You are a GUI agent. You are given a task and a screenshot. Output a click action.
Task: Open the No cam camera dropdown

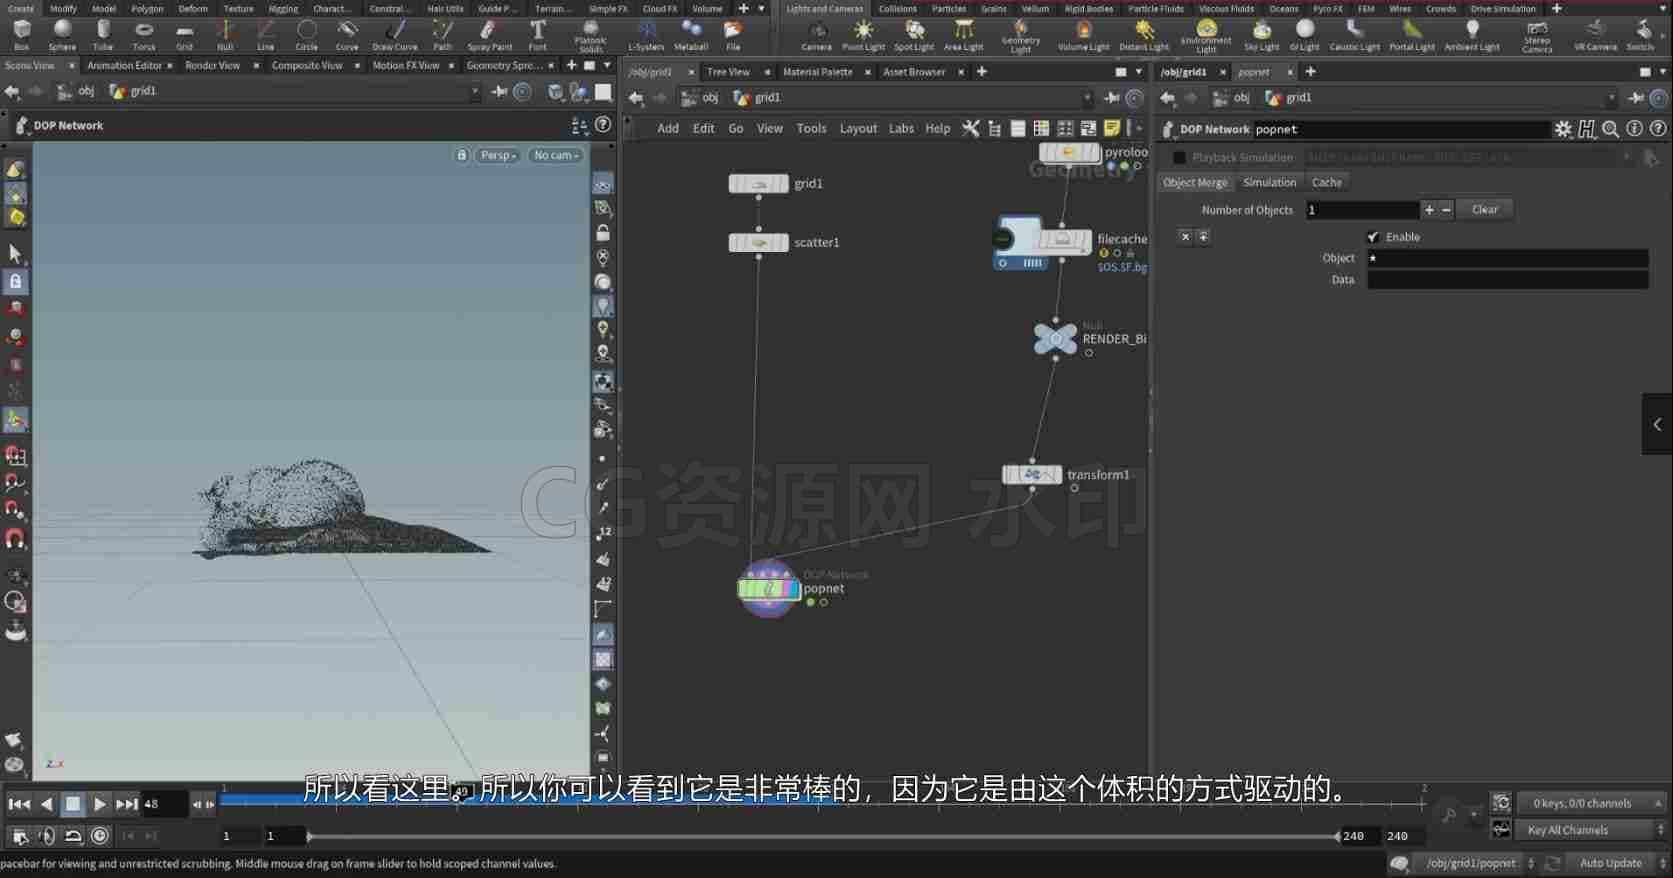click(x=556, y=155)
